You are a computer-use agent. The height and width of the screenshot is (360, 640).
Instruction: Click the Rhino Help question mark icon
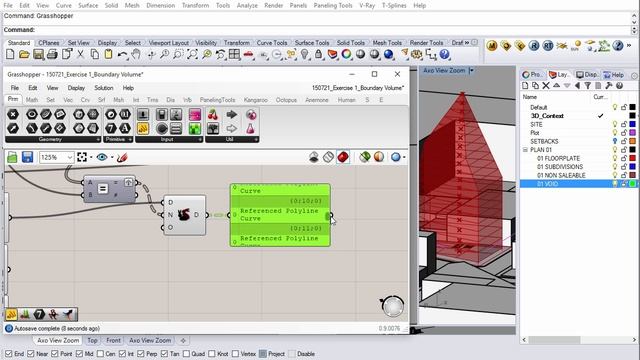click(444, 54)
